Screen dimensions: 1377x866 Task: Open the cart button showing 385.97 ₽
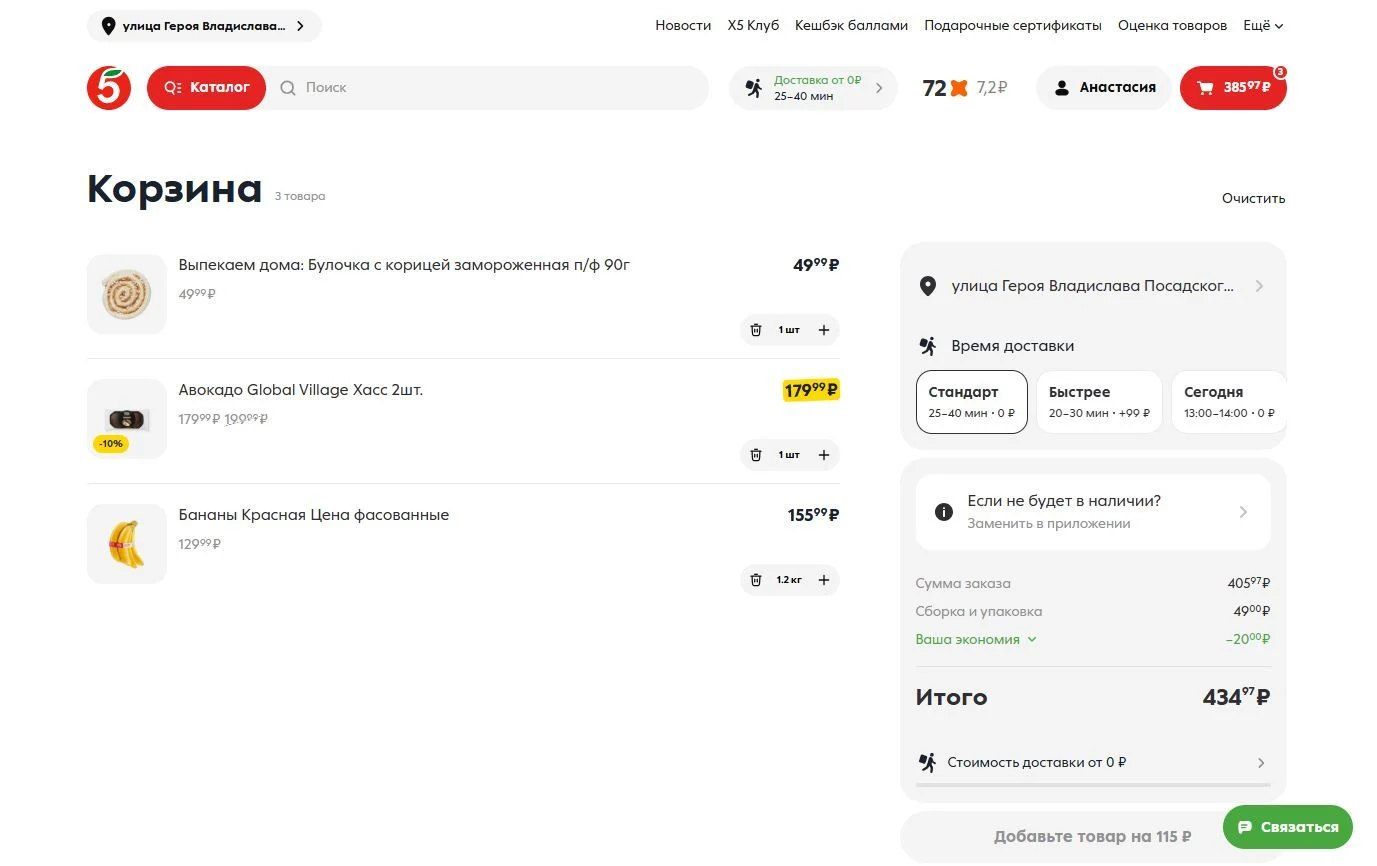(1233, 88)
